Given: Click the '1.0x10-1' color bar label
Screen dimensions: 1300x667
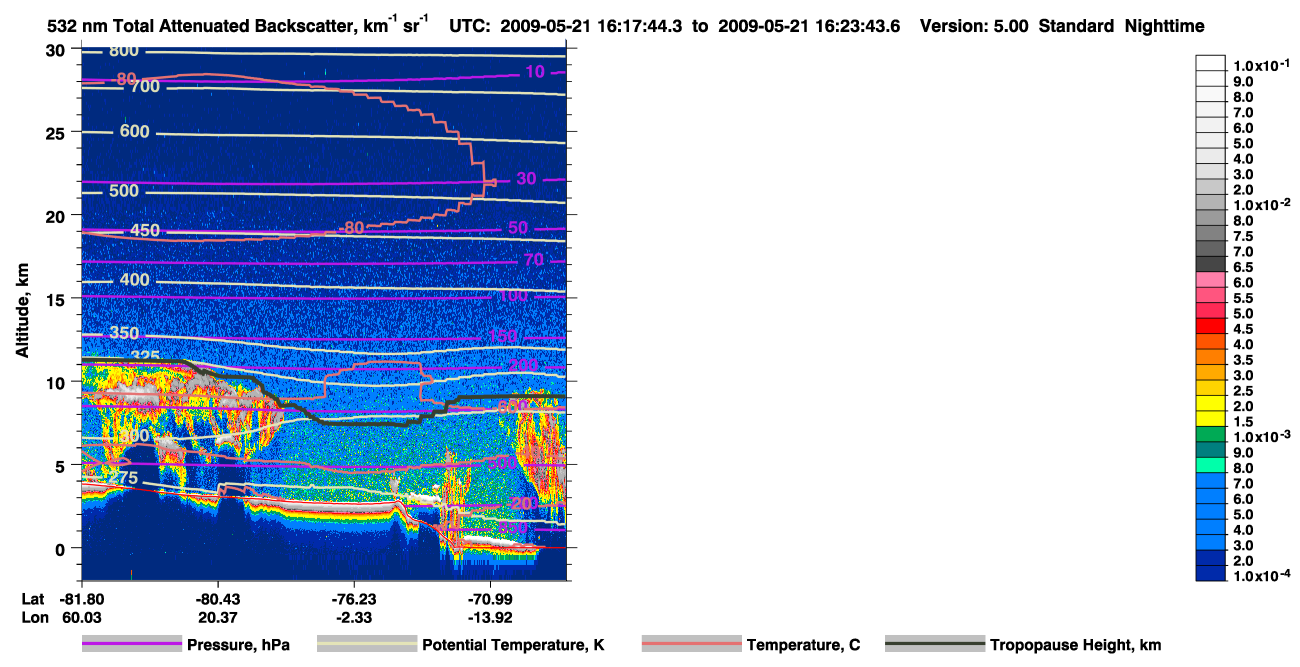Looking at the screenshot, I should pyautogui.click(x=1261, y=65).
